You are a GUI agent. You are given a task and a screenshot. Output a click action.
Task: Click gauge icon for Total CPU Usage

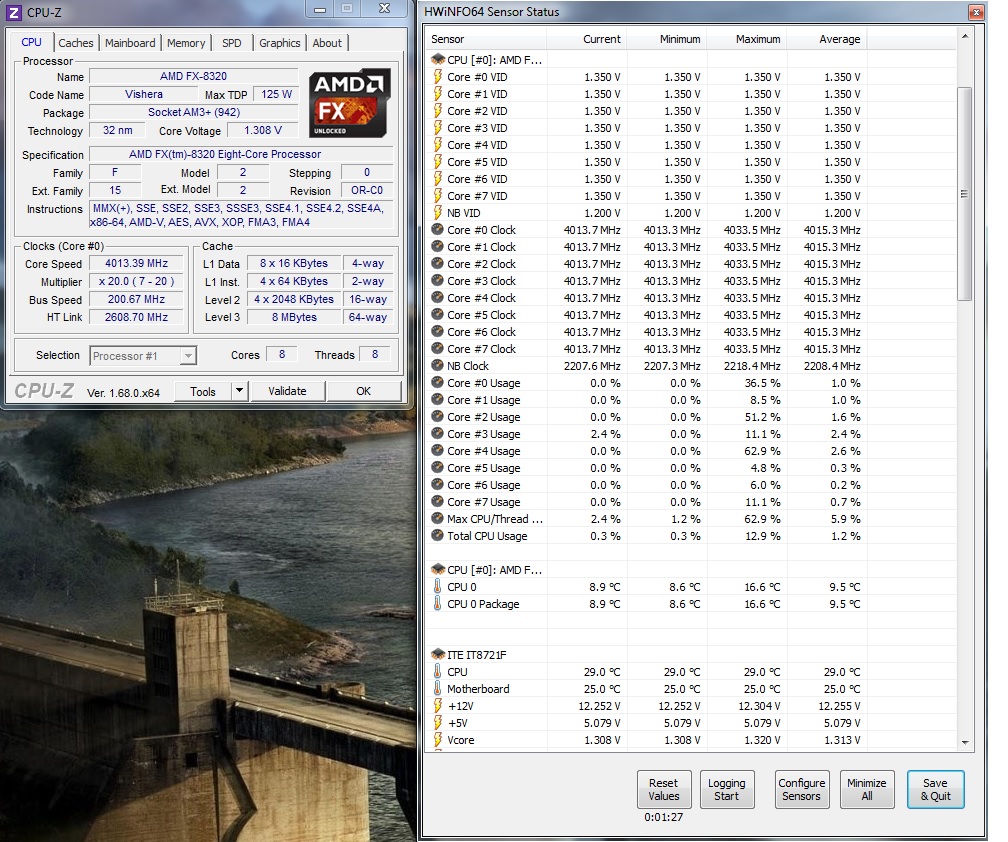[x=438, y=535]
